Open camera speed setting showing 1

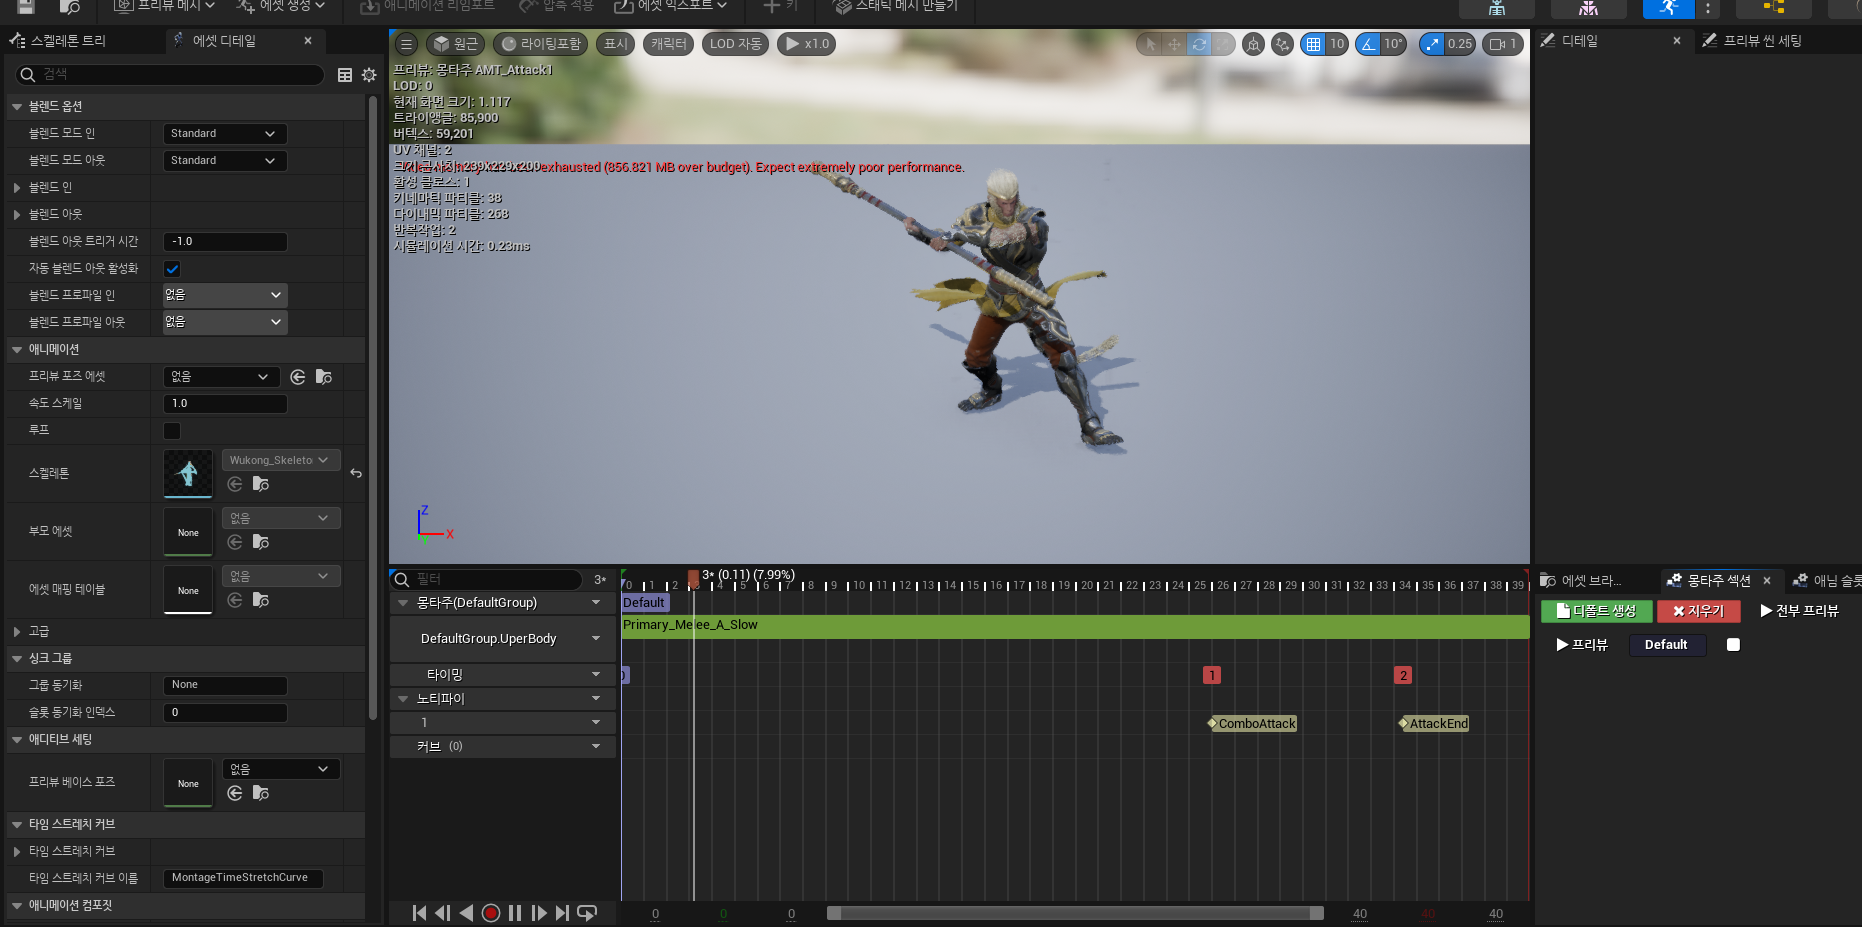pyautogui.click(x=1503, y=44)
